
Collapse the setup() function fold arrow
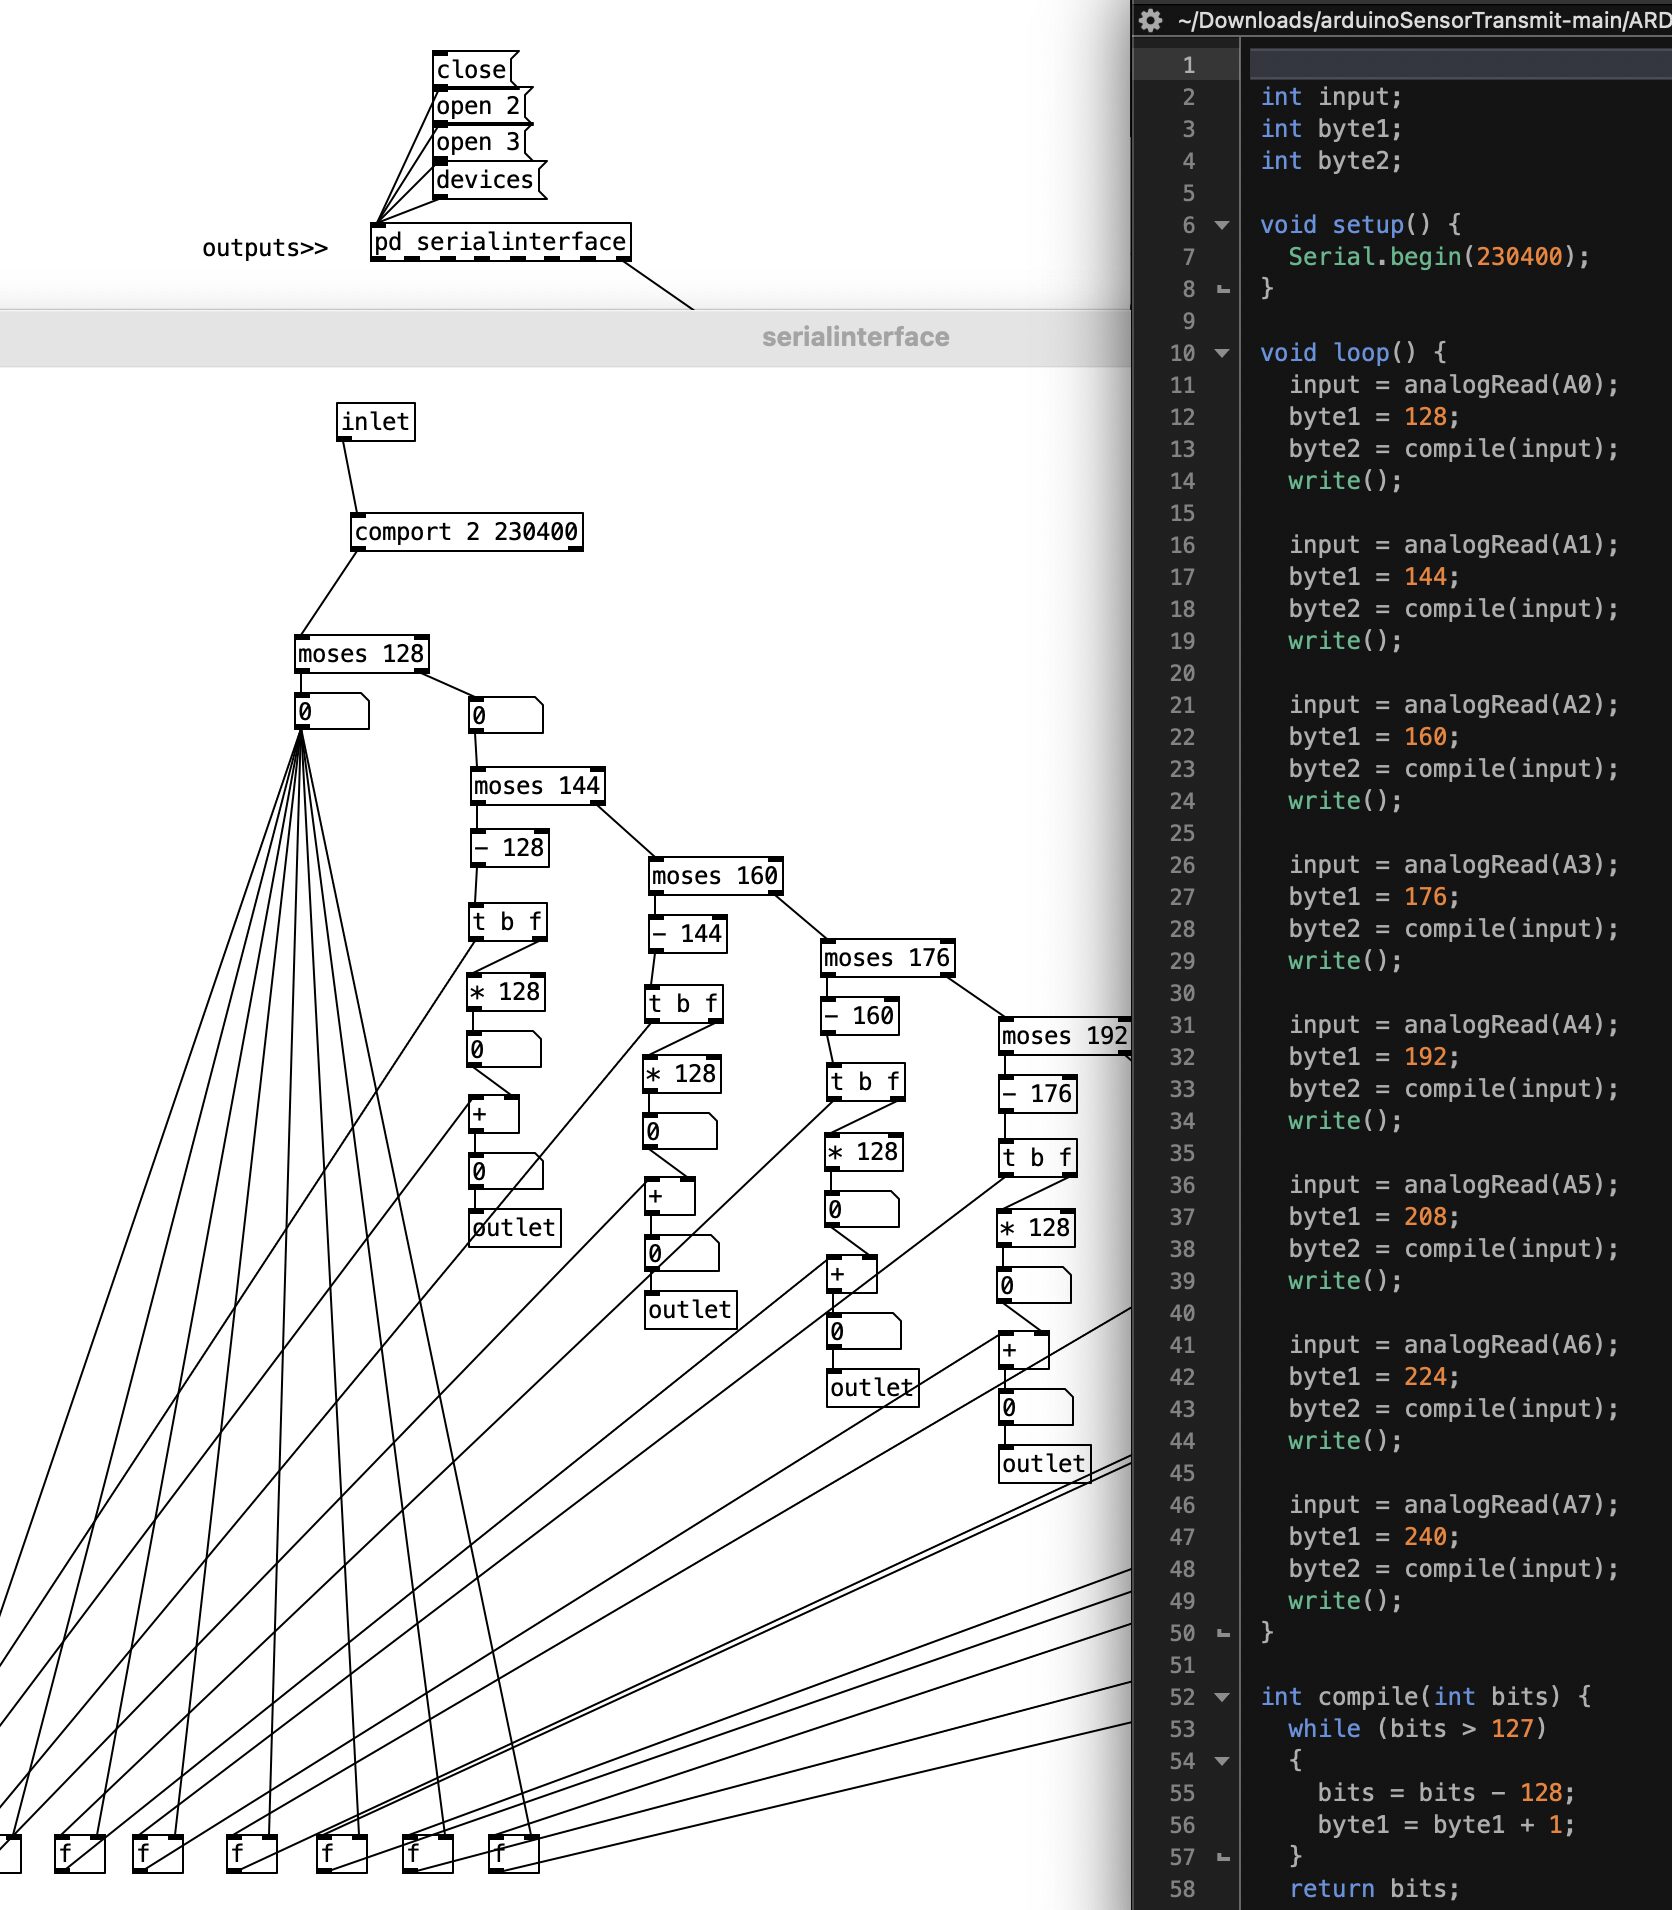(1222, 225)
